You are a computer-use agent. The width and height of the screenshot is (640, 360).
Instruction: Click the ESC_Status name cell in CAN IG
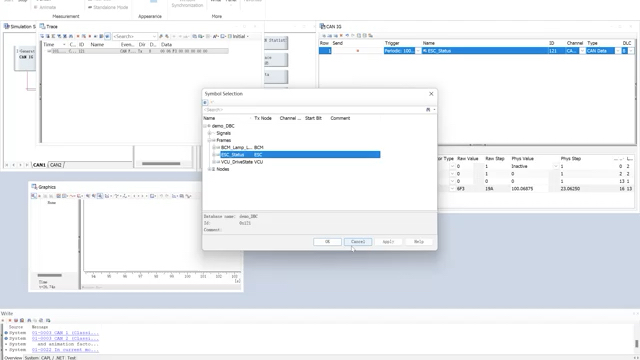tap(485, 51)
